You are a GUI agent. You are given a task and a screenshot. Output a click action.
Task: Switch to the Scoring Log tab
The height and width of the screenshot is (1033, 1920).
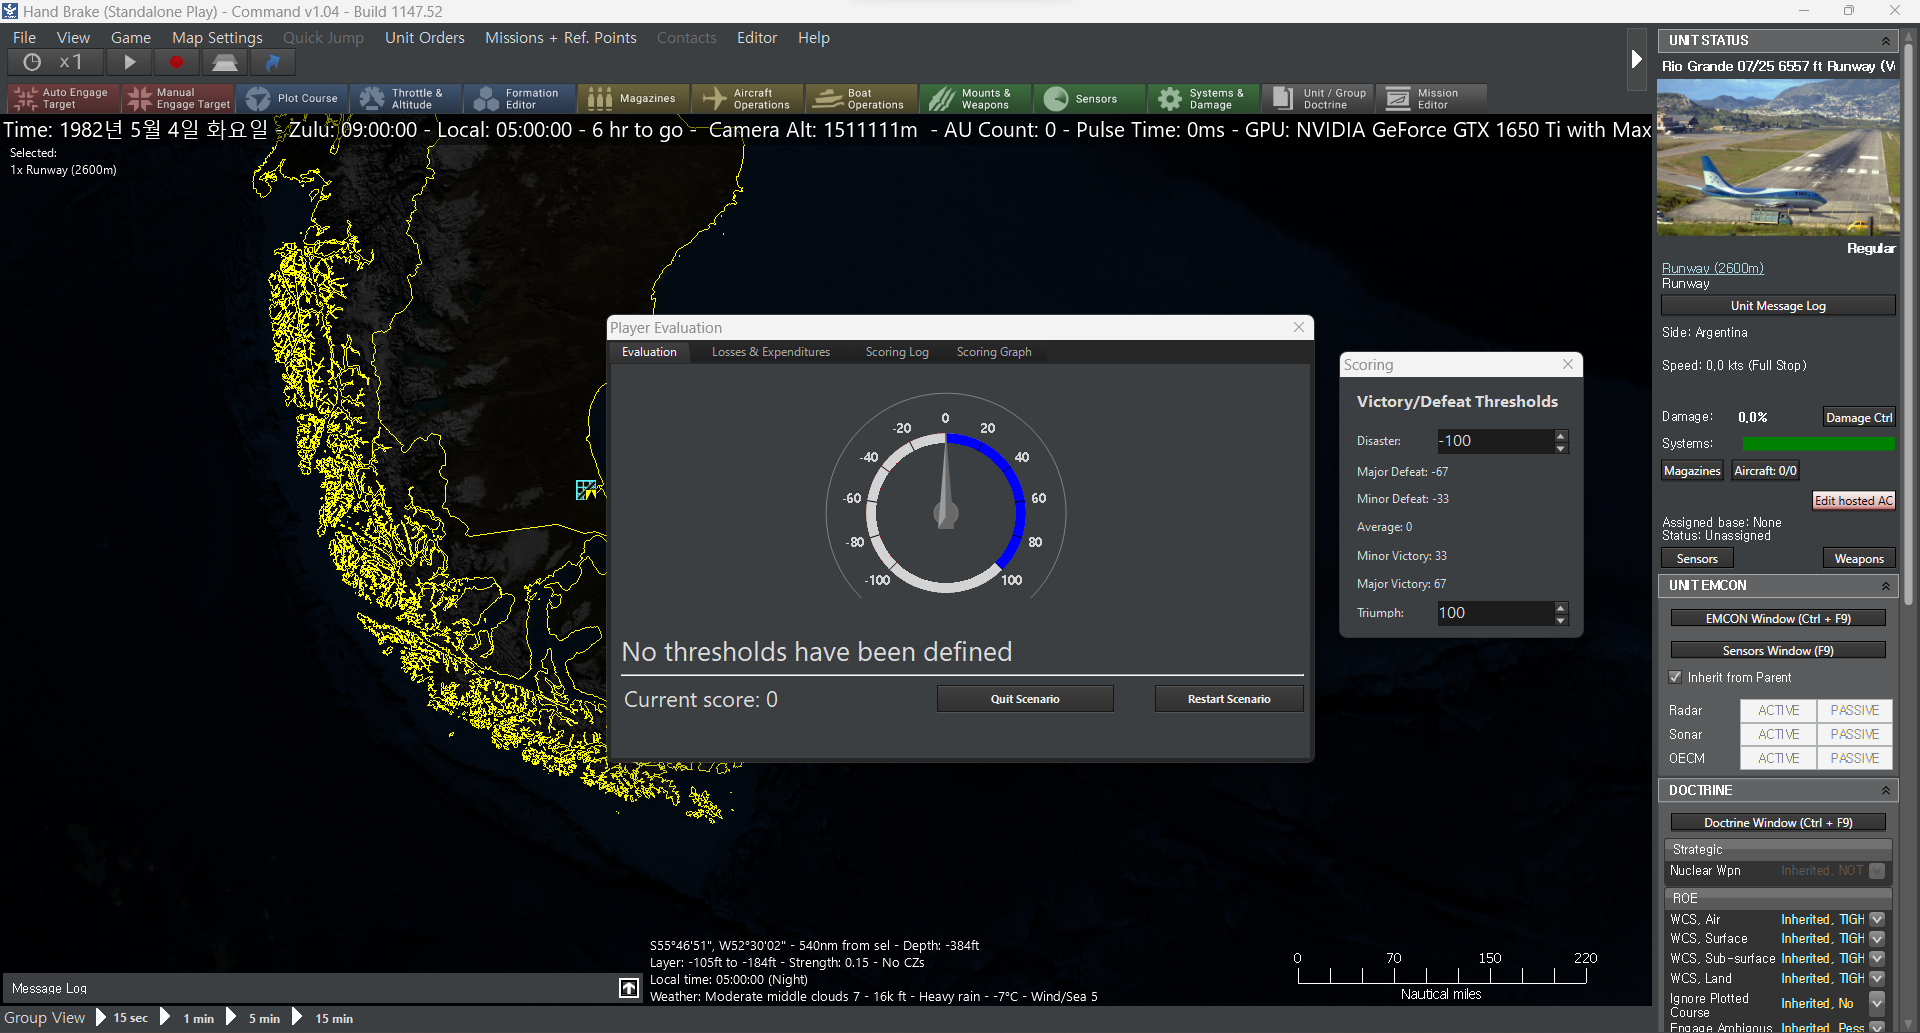(896, 352)
